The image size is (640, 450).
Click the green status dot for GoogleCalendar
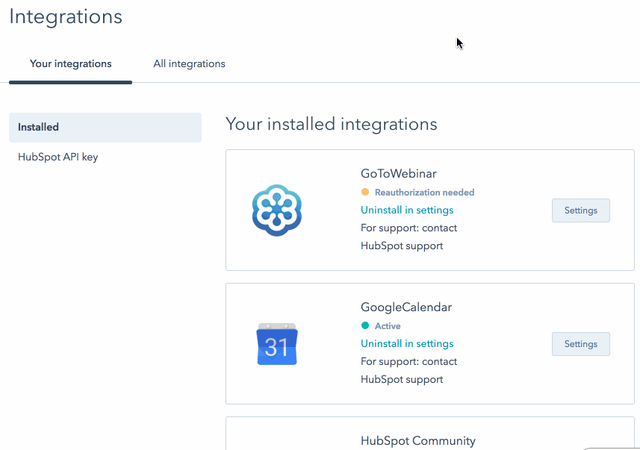point(365,325)
